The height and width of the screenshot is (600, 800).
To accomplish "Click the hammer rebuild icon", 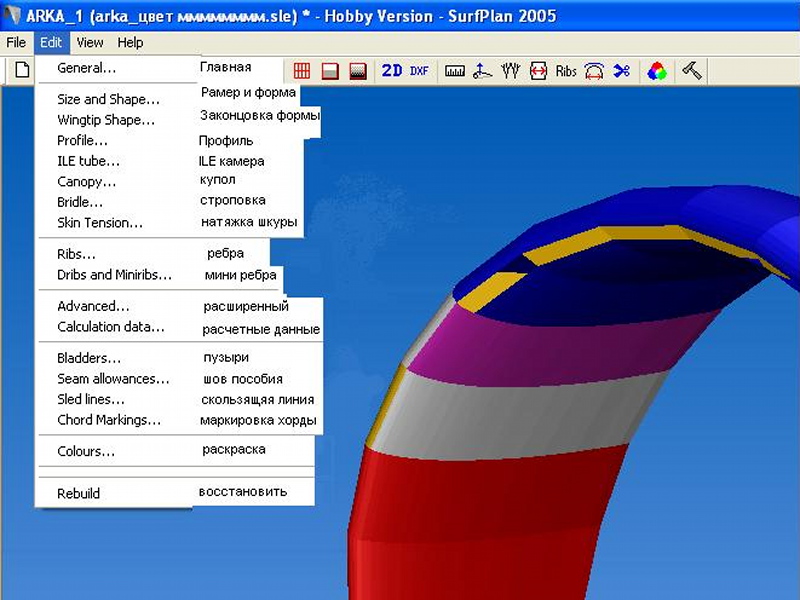I will (691, 71).
